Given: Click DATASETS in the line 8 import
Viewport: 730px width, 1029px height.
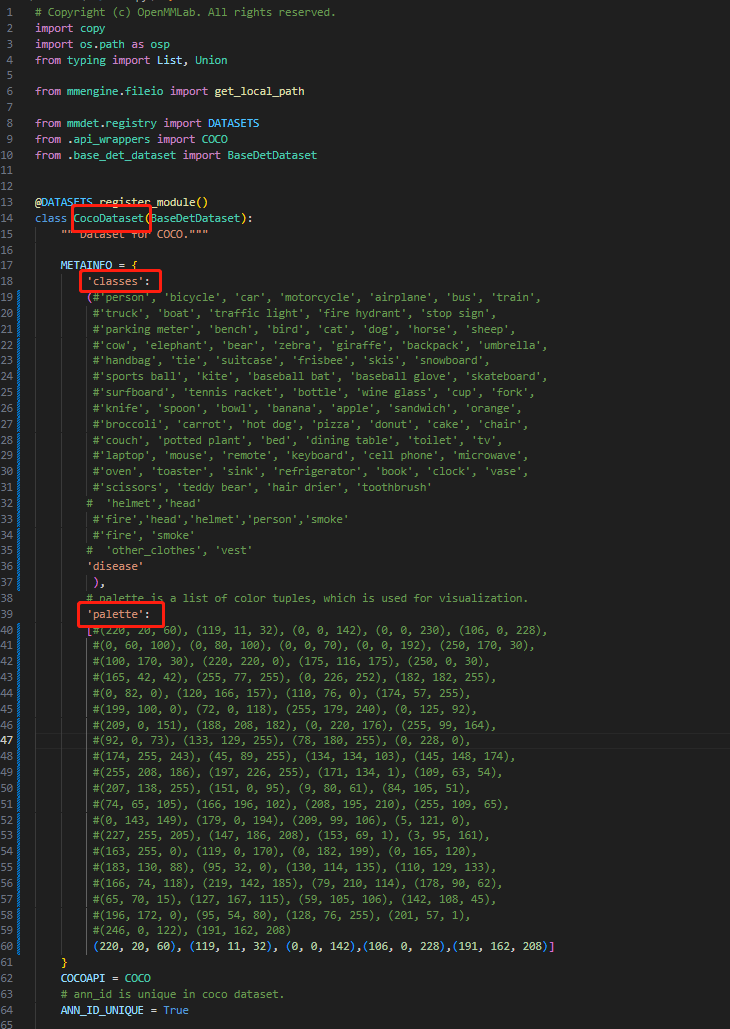Looking at the screenshot, I should pos(234,123).
